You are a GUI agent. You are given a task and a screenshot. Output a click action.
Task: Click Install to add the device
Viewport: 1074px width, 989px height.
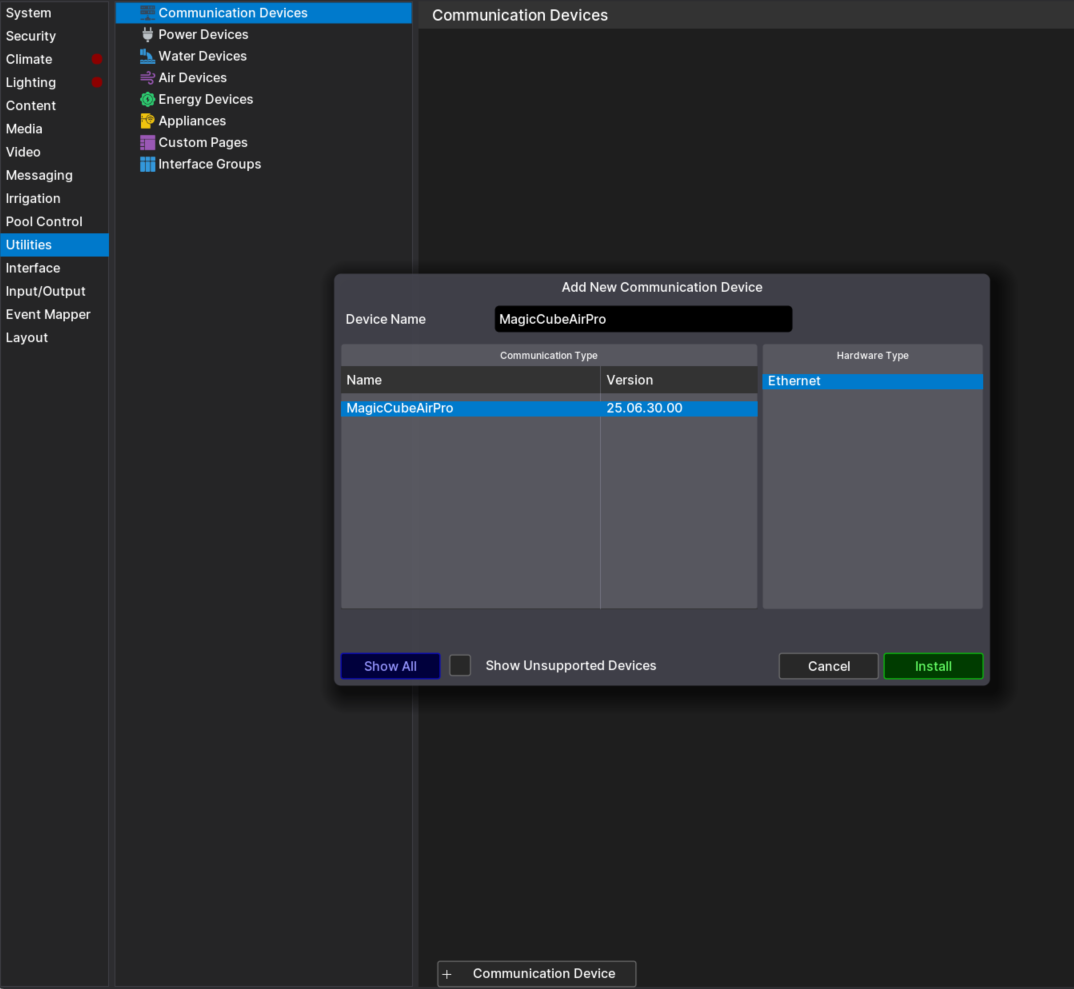pyautogui.click(x=933, y=666)
